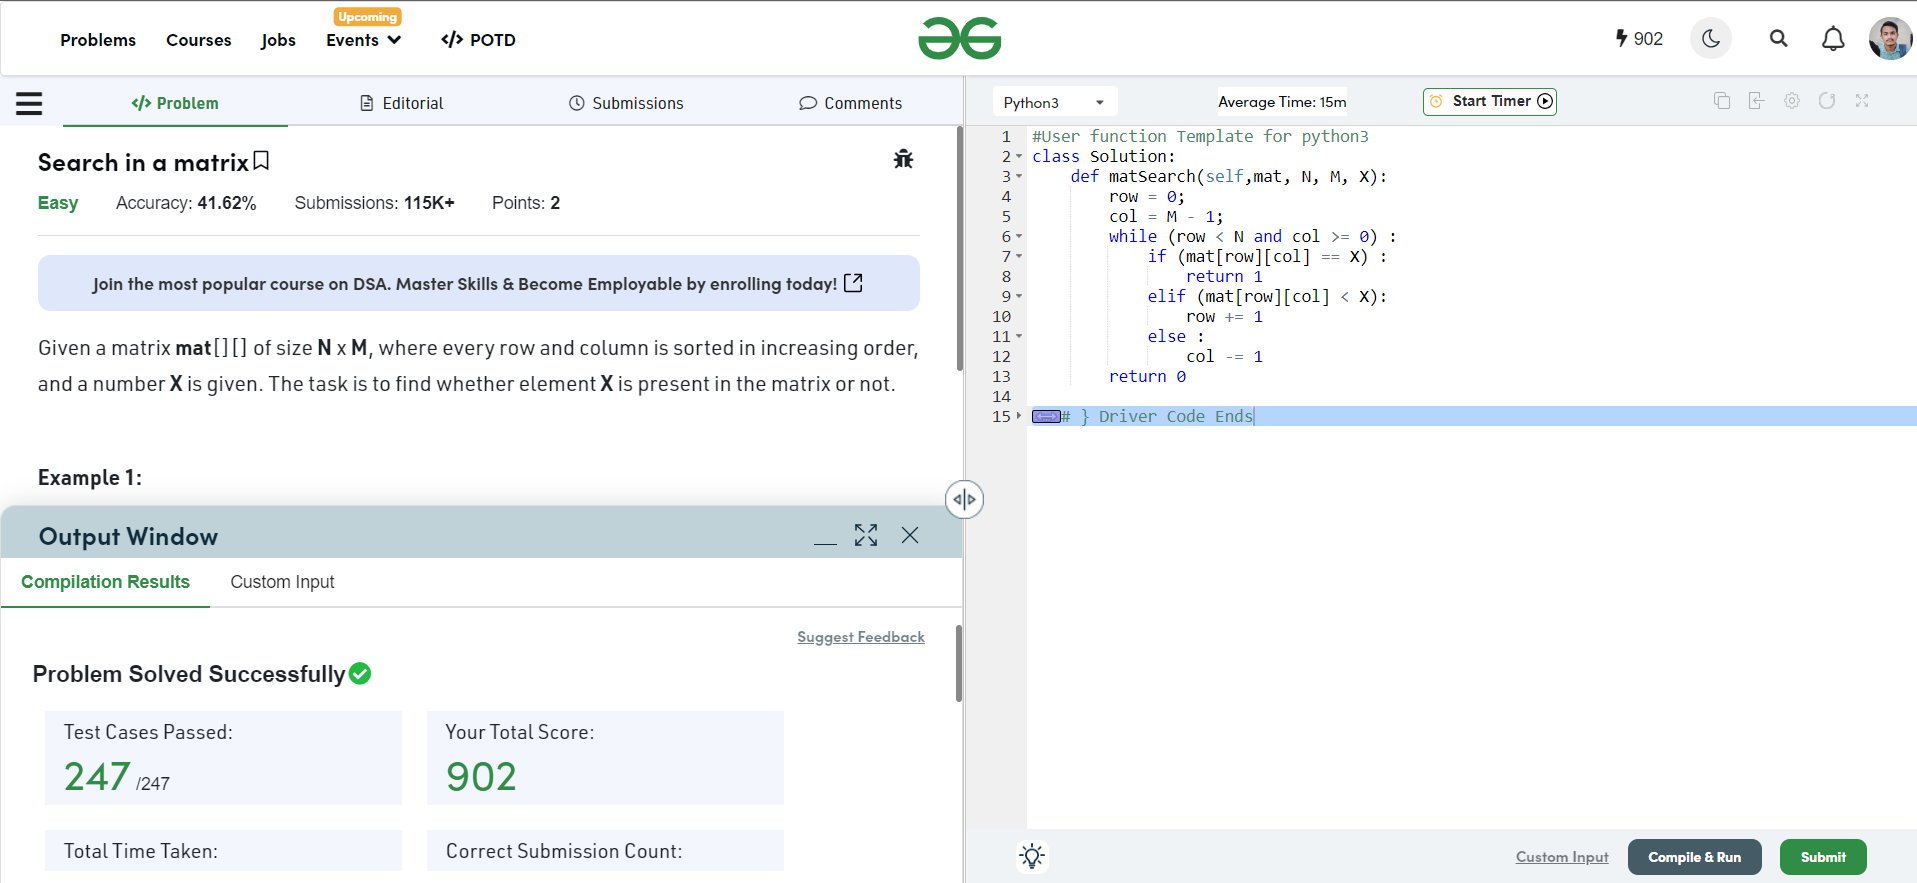1917x883 pixels.
Task: Reset code with the refresh icon
Action: tap(1827, 100)
